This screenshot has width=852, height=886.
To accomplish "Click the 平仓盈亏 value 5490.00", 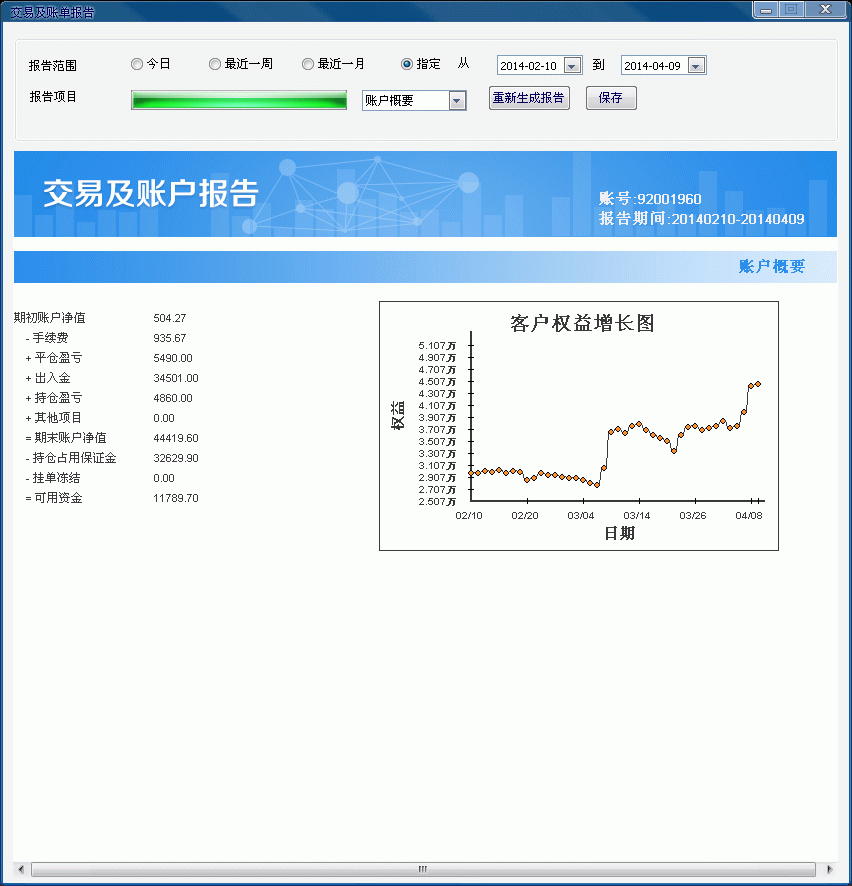I will click(x=173, y=358).
